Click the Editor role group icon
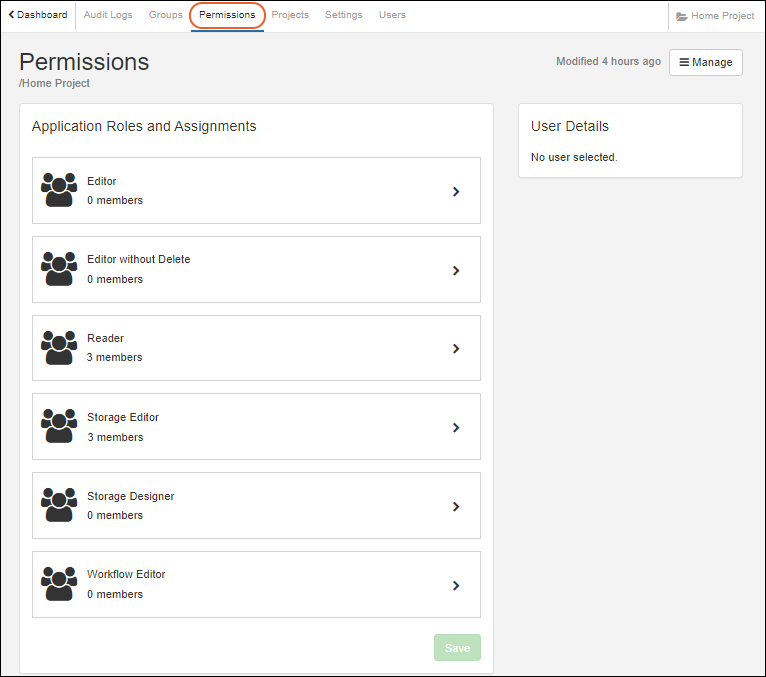Image resolution: width=766 pixels, height=677 pixels. click(x=59, y=190)
